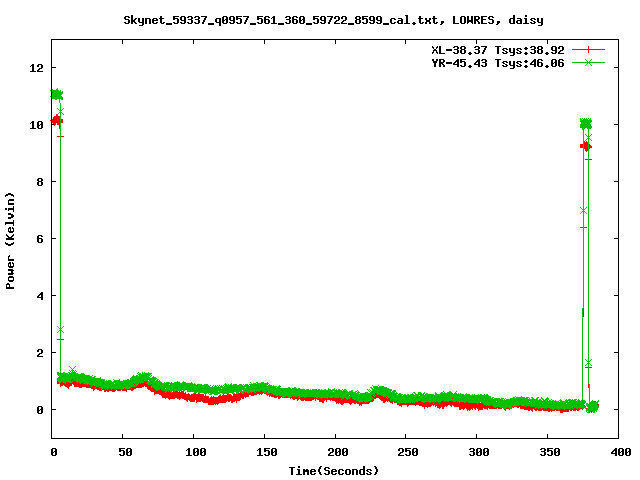
Task: Click green calibration cluster near 11 K at start
Action: coord(57,94)
